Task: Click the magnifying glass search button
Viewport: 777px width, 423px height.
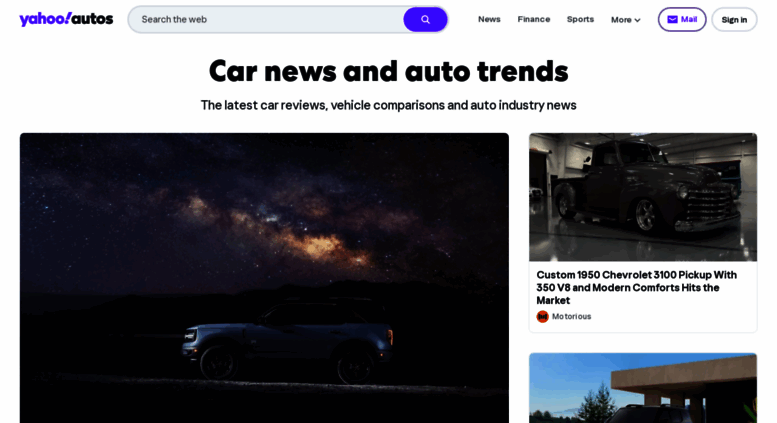Action: click(425, 19)
